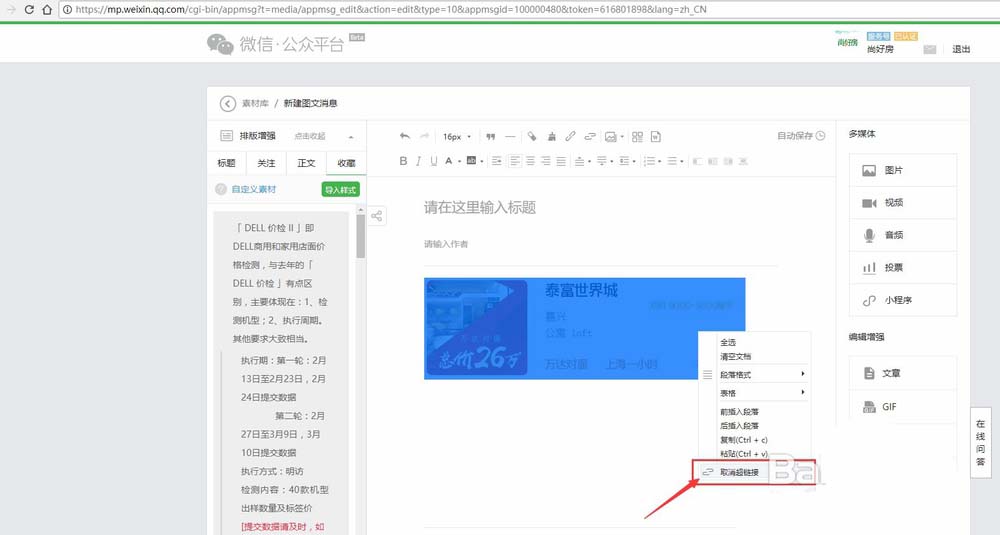Click the back arrow next to 素材库
The image size is (1000, 535).
[x=228, y=103]
